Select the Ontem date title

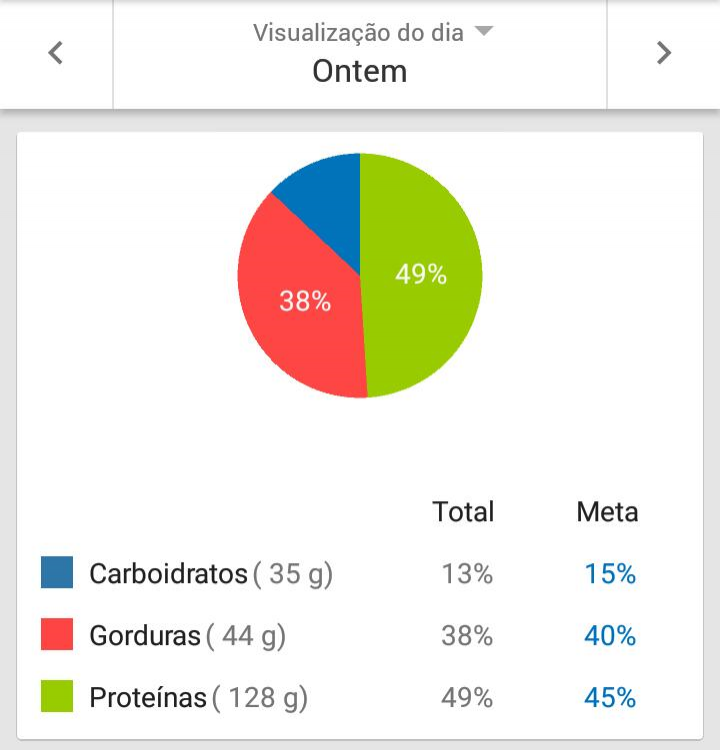[x=360, y=71]
